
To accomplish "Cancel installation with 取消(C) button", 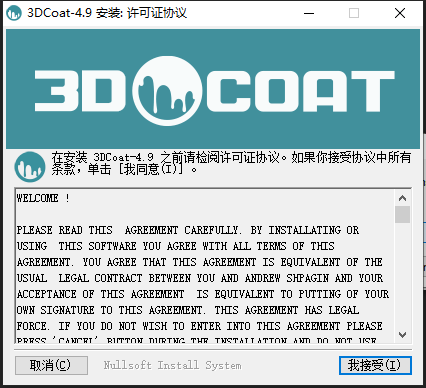I will point(51,365).
